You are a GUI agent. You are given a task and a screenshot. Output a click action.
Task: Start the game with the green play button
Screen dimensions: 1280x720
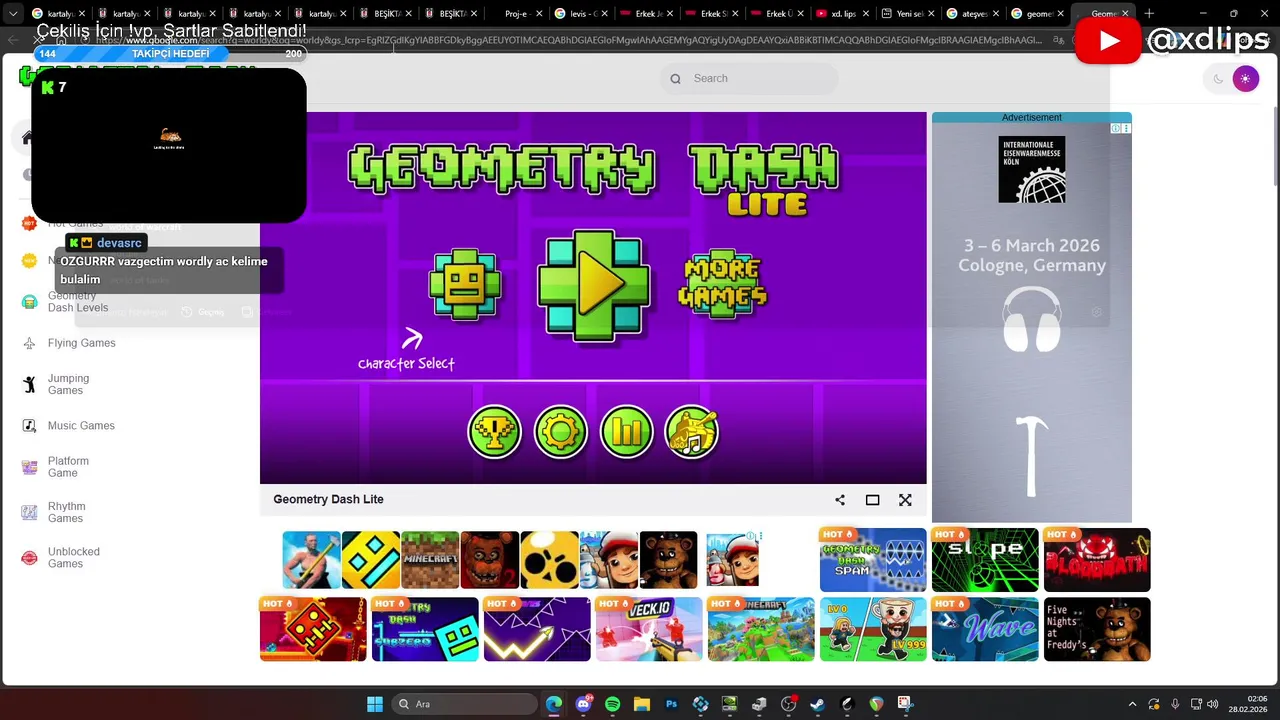point(594,286)
